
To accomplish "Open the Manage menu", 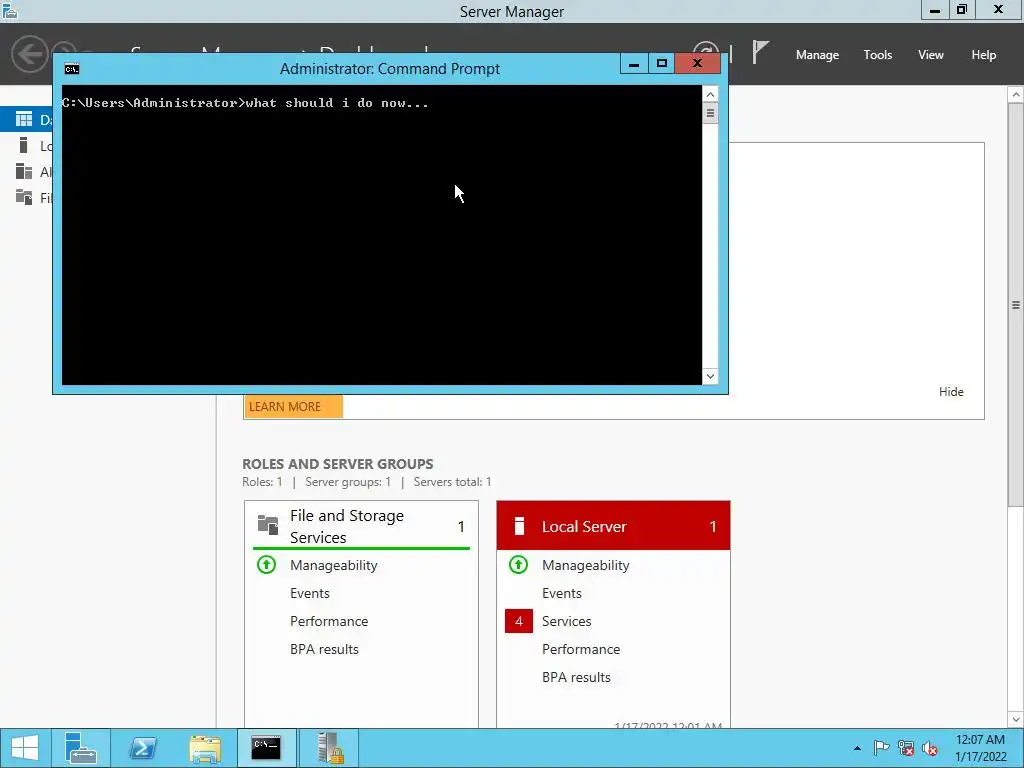I will tap(817, 55).
